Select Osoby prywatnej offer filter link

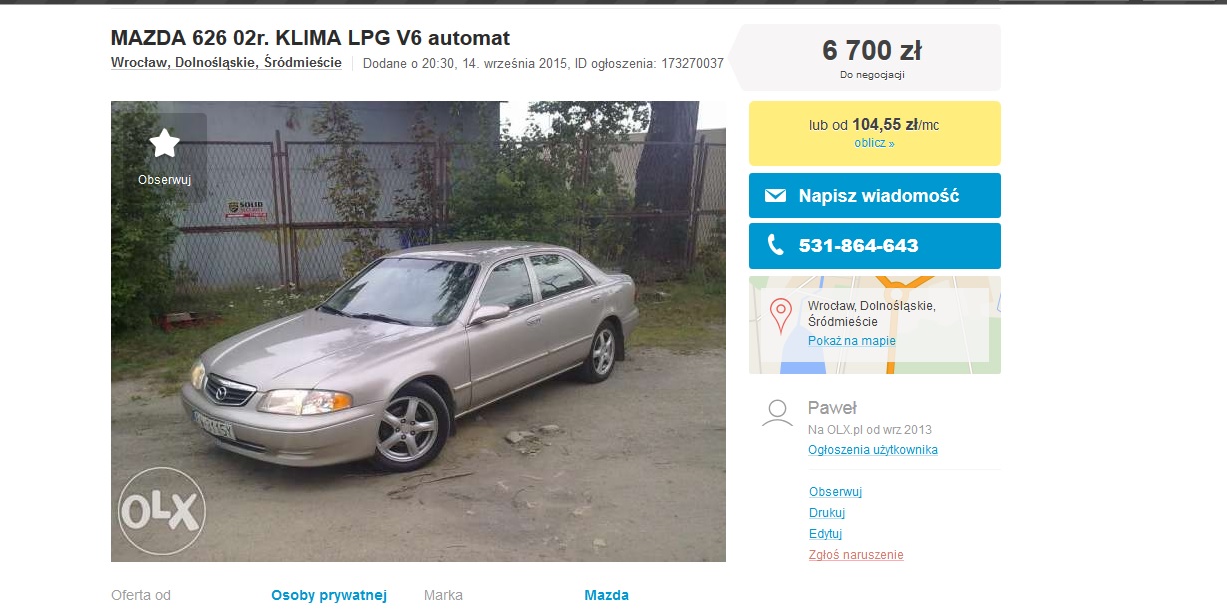pyautogui.click(x=329, y=595)
